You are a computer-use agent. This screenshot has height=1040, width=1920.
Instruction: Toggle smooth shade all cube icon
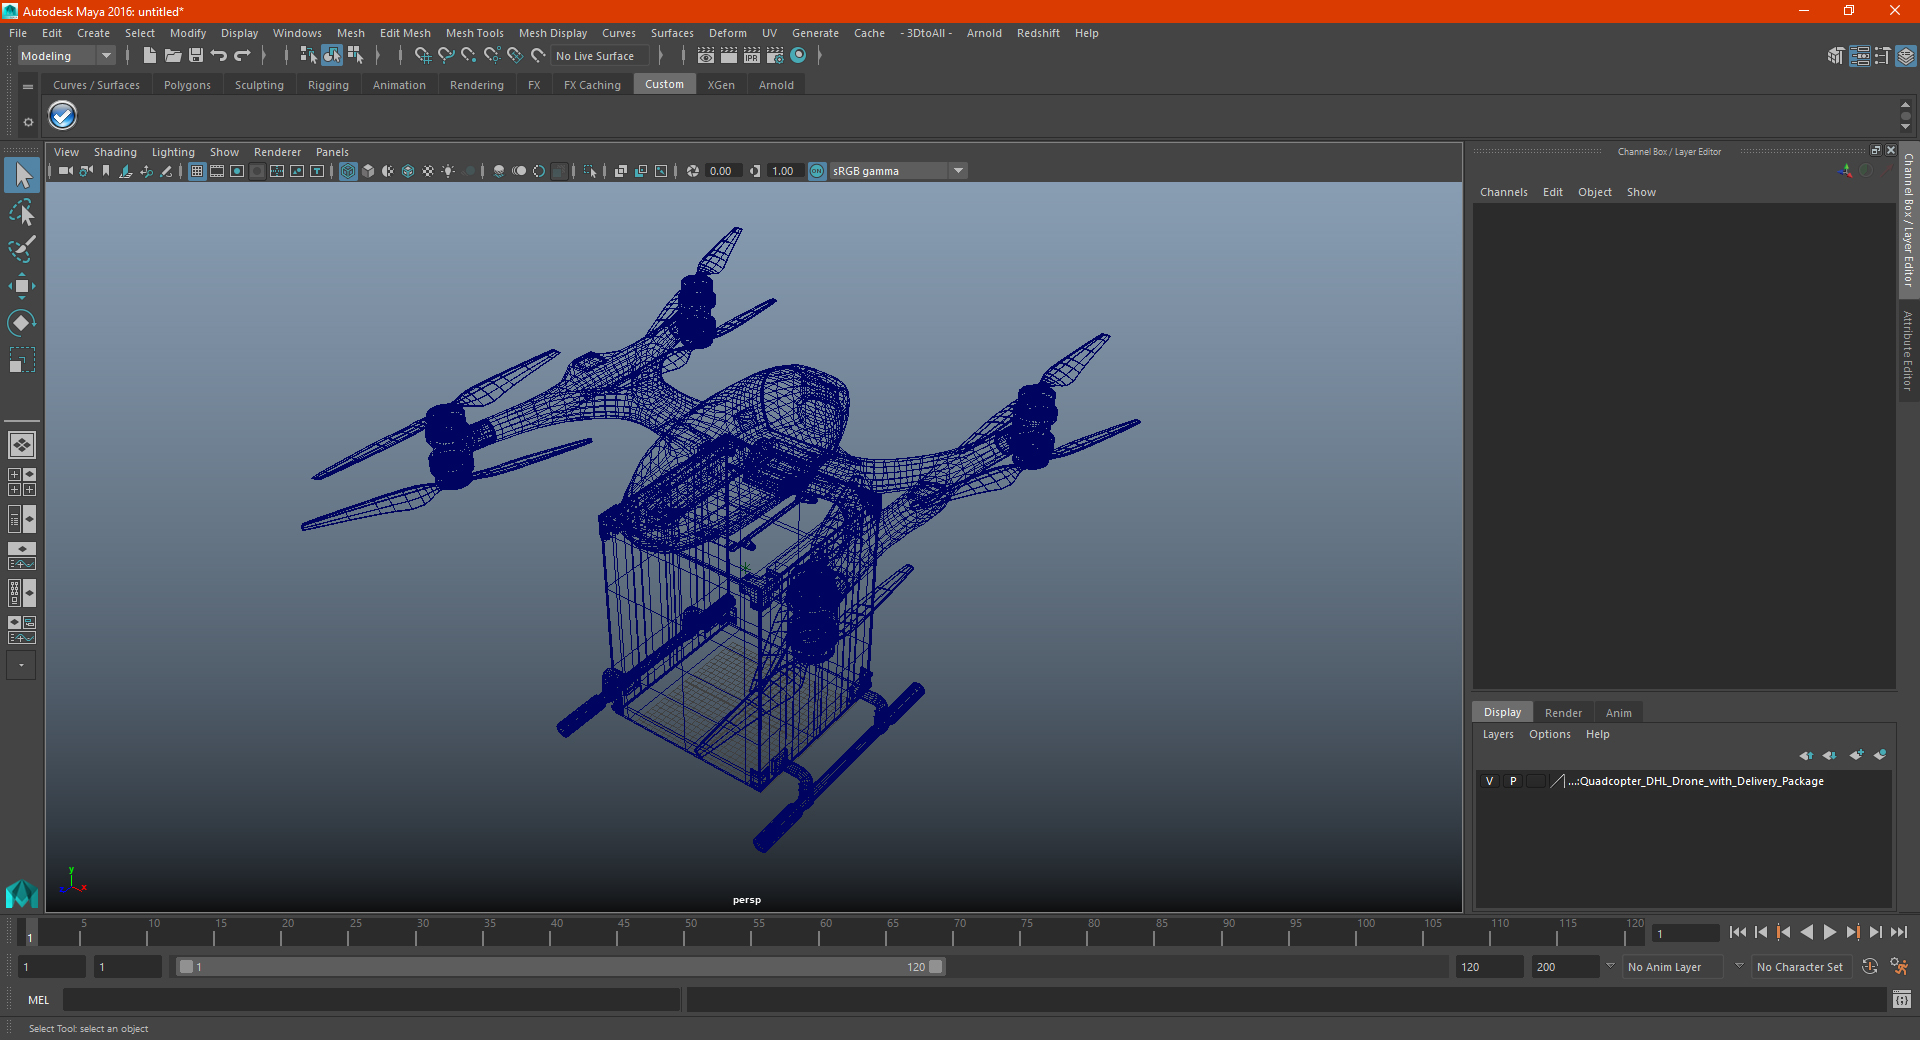[x=368, y=171]
